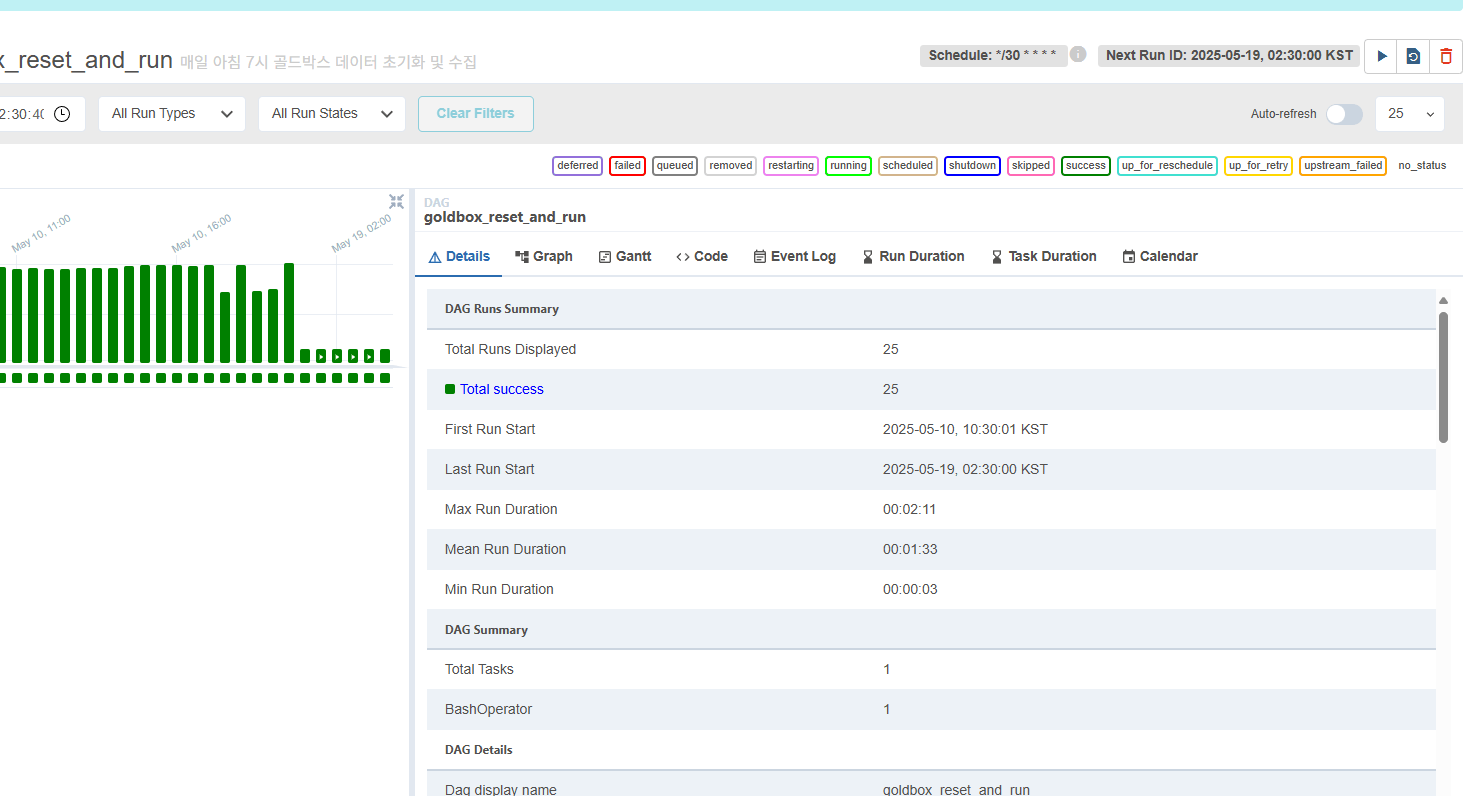Open the Event Log tab
Image resolution: width=1466 pixels, height=796 pixels.
point(794,257)
